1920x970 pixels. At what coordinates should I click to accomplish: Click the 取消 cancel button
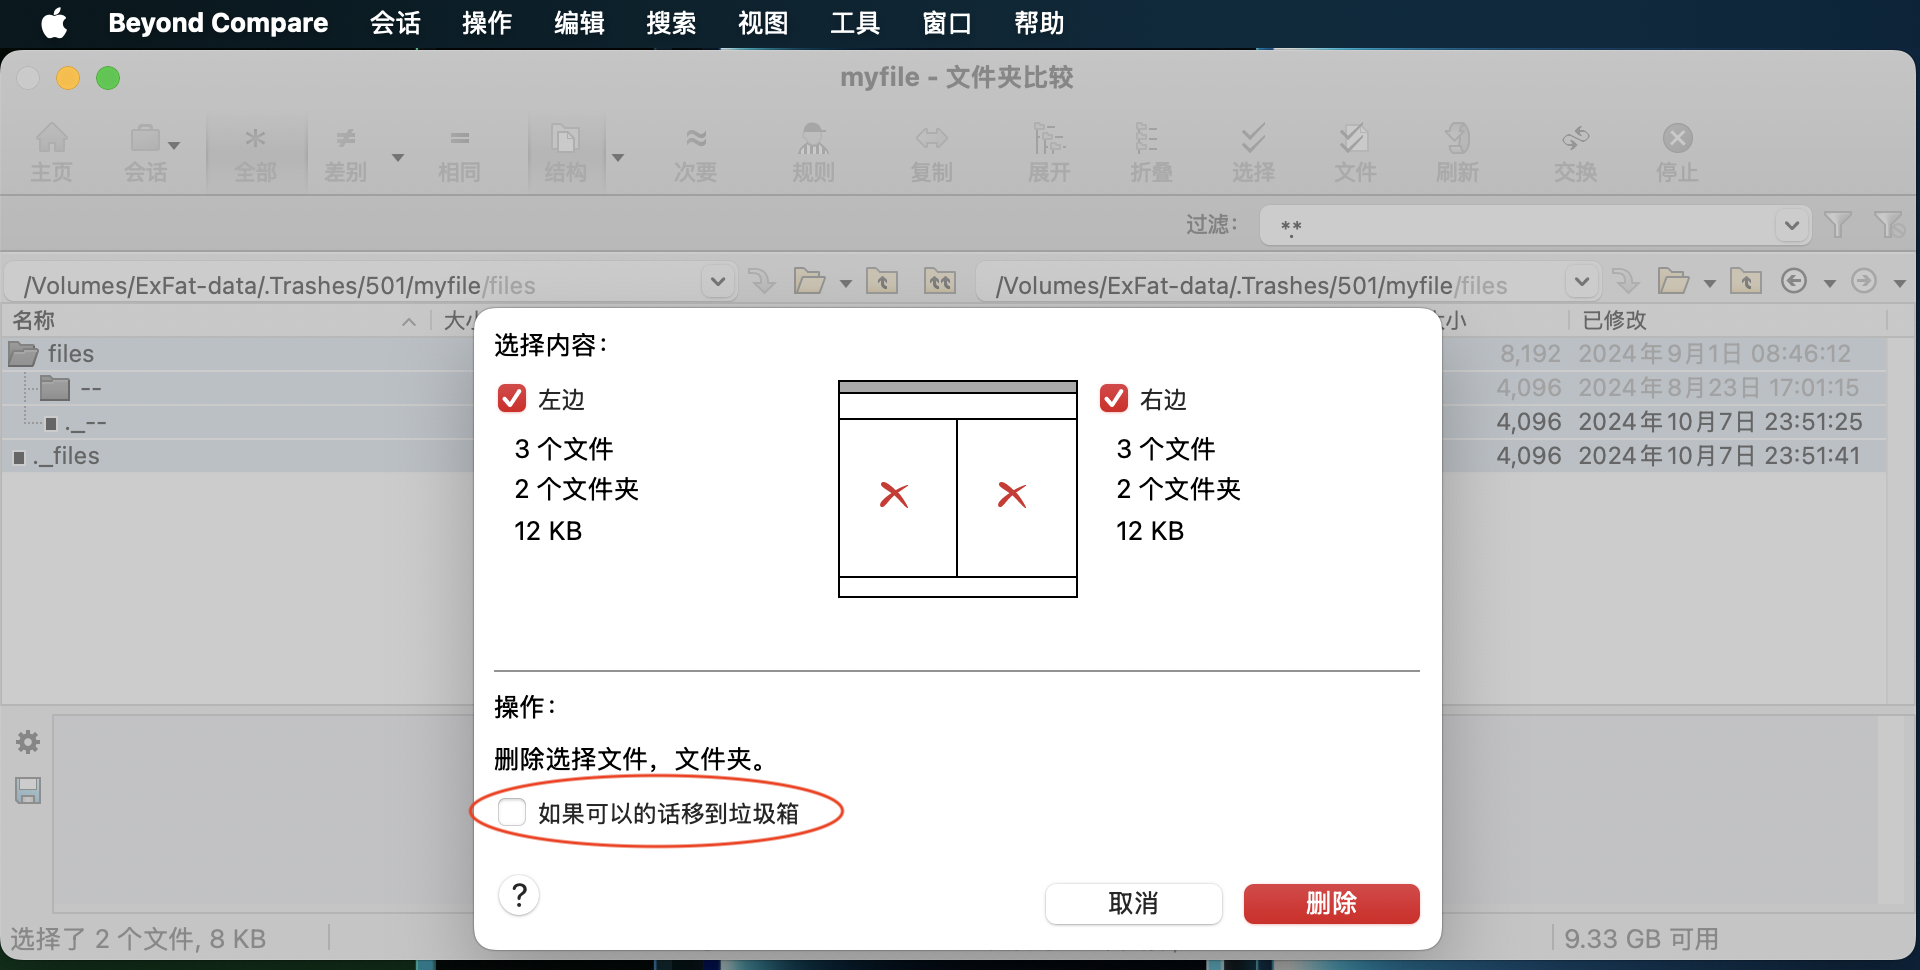pos(1133,903)
